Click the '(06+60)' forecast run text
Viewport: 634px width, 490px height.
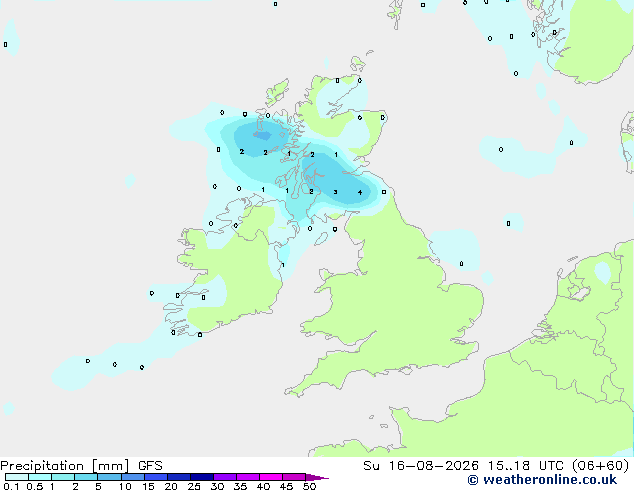pos(601,466)
